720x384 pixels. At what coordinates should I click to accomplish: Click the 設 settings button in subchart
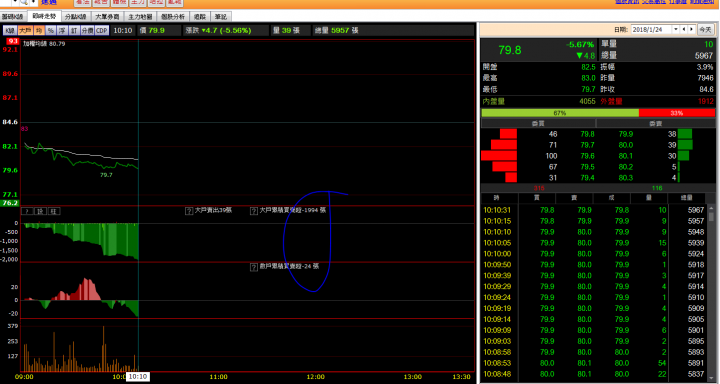[x=40, y=211]
